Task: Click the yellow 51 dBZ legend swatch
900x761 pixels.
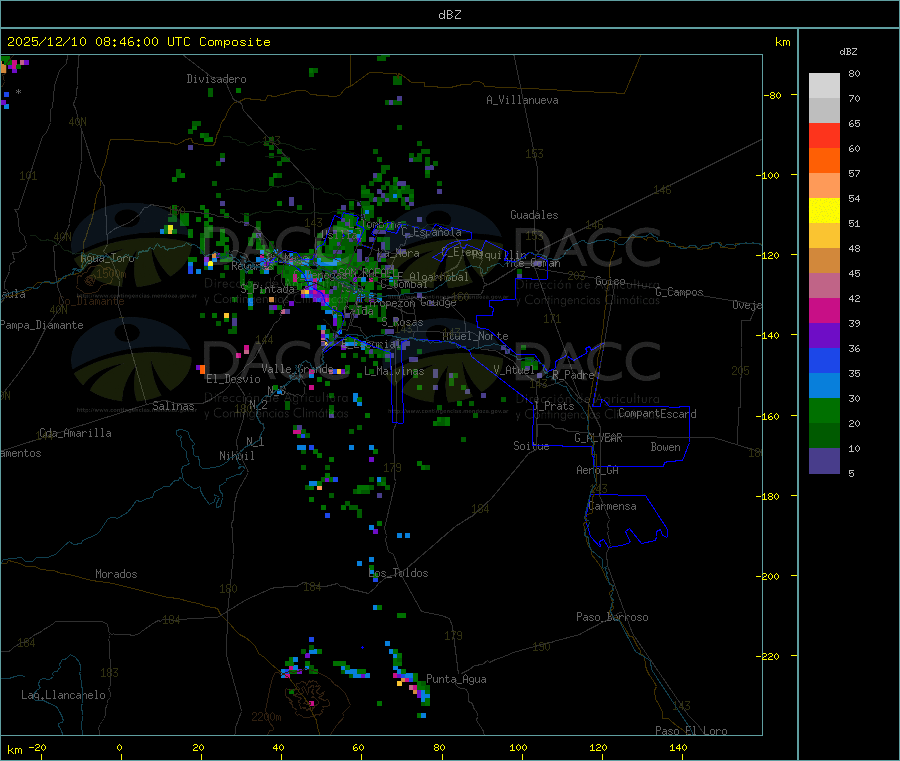Action: pos(824,211)
